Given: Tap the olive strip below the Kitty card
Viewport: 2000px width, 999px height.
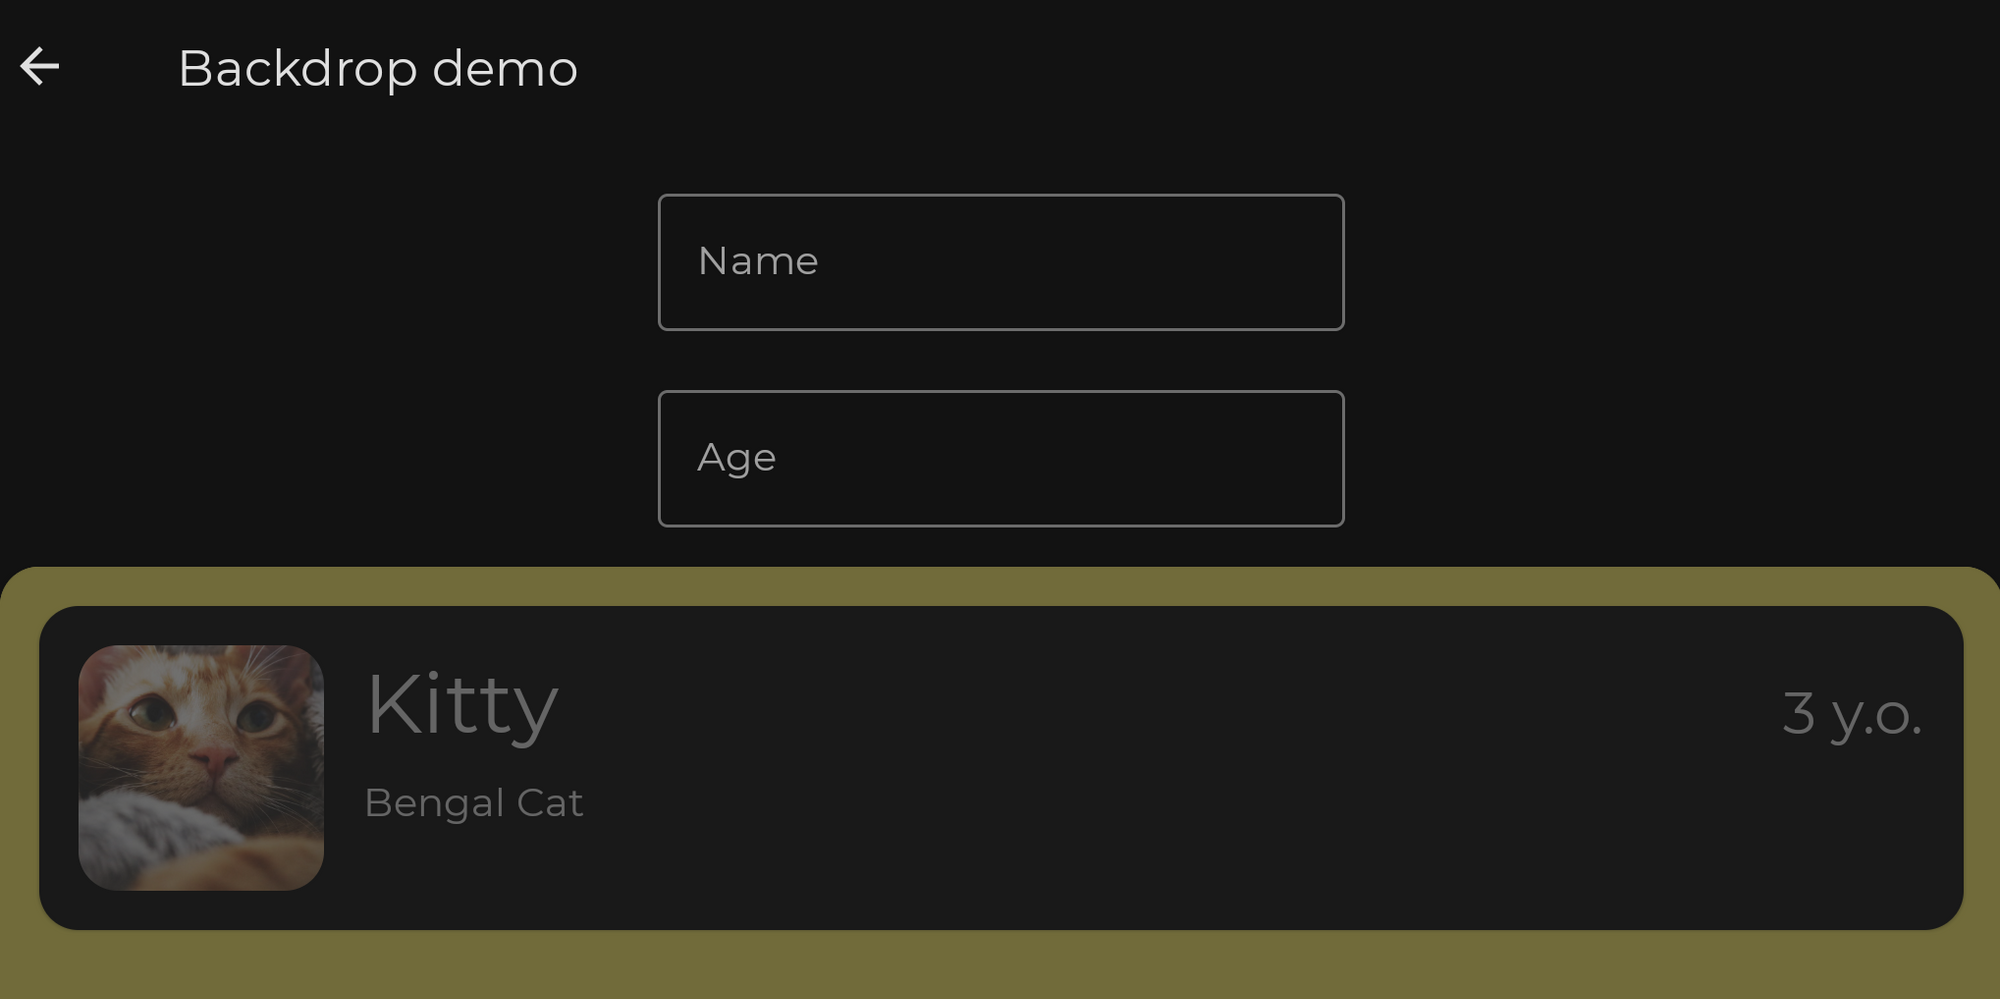Looking at the screenshot, I should tap(1000, 965).
